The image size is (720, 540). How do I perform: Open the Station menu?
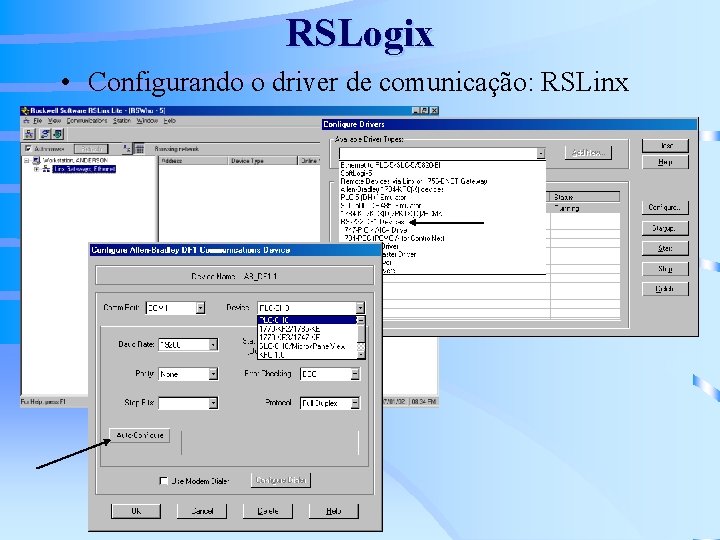(122, 121)
